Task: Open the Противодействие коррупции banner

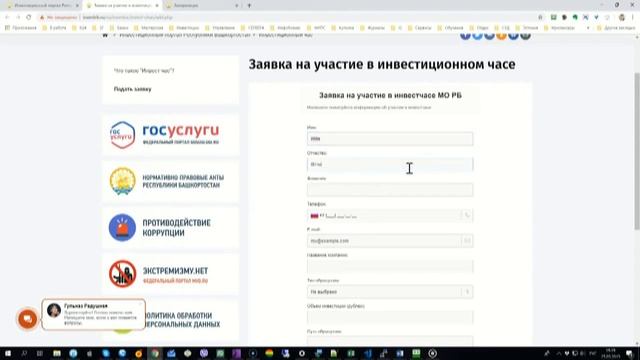Action: tap(171, 228)
